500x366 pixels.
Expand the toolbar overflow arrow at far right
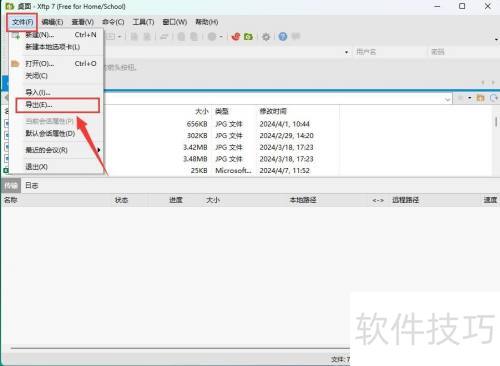pyautogui.click(x=496, y=39)
